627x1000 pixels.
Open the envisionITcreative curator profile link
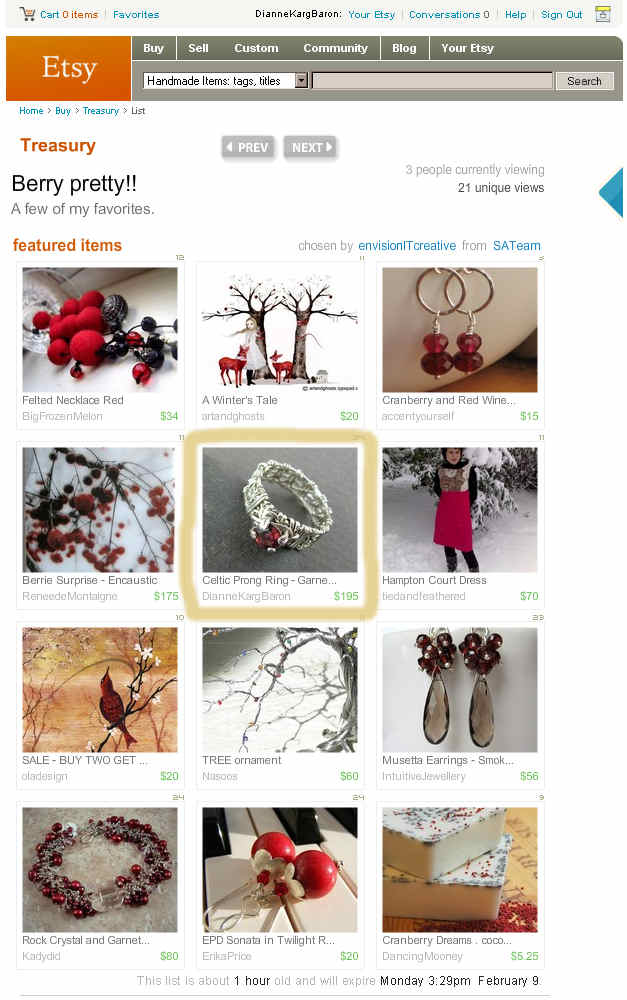[x=407, y=246]
